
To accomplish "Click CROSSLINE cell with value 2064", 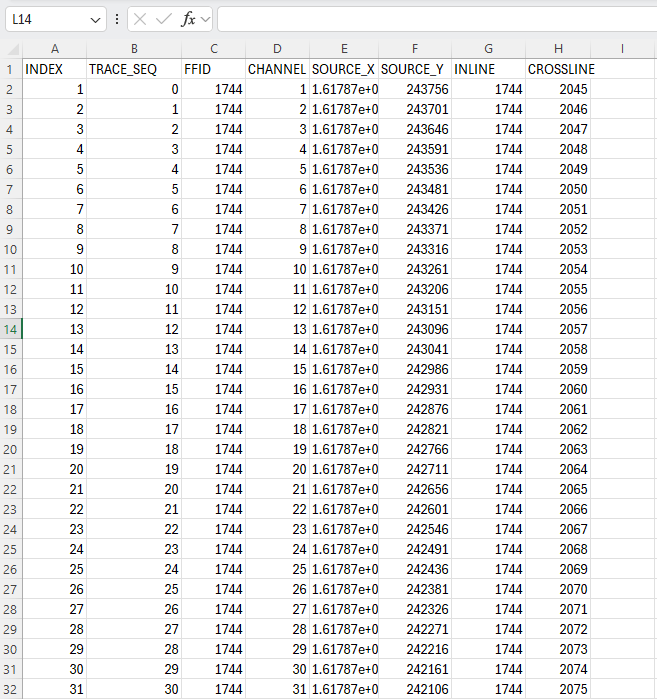I will 558,469.
